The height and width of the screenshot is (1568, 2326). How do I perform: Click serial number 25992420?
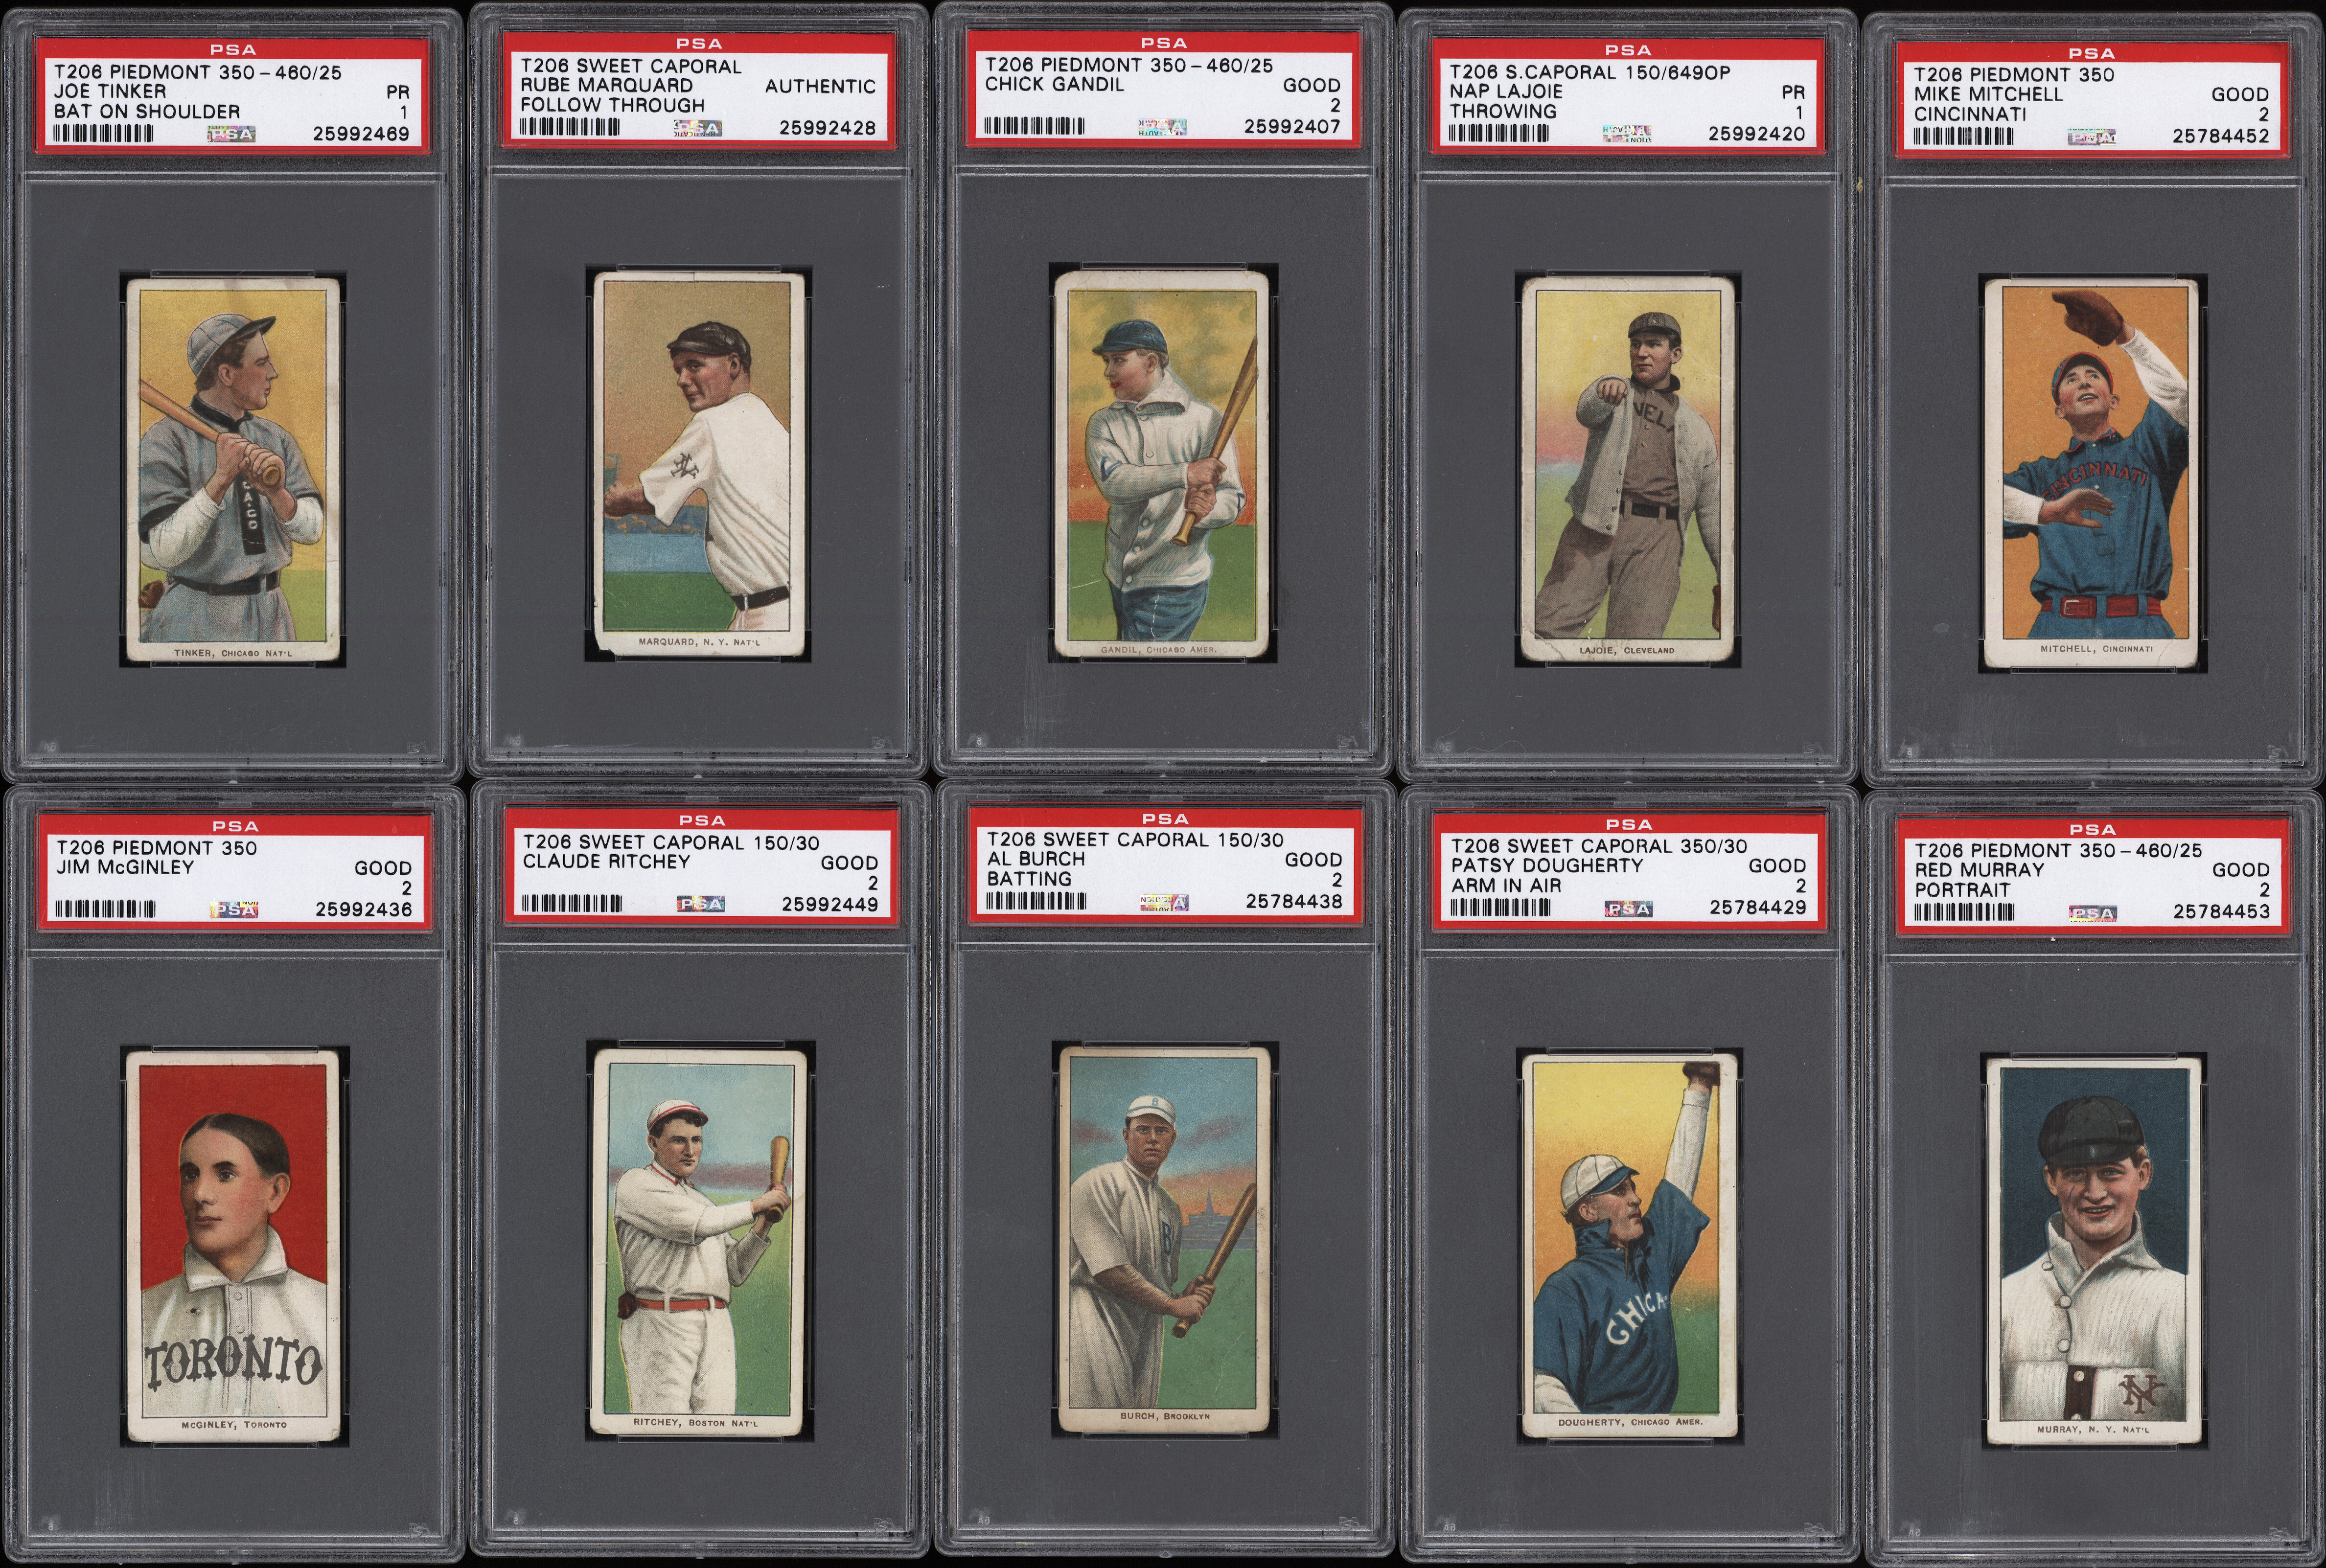click(1756, 134)
